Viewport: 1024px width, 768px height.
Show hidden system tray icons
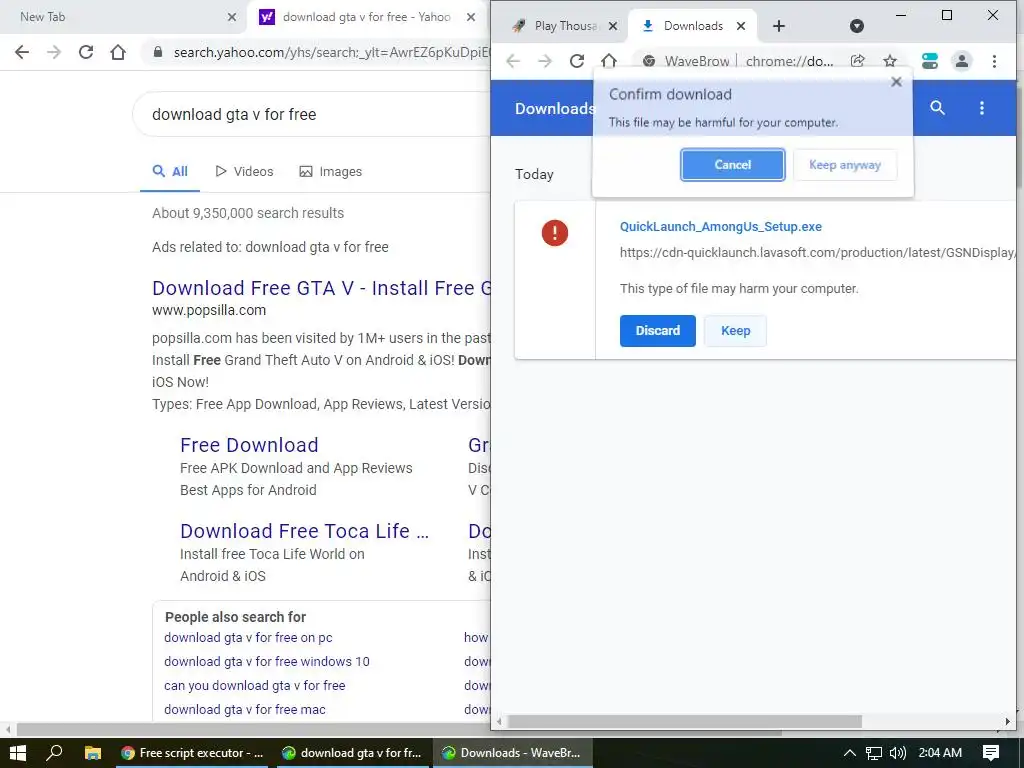pyautogui.click(x=850, y=753)
